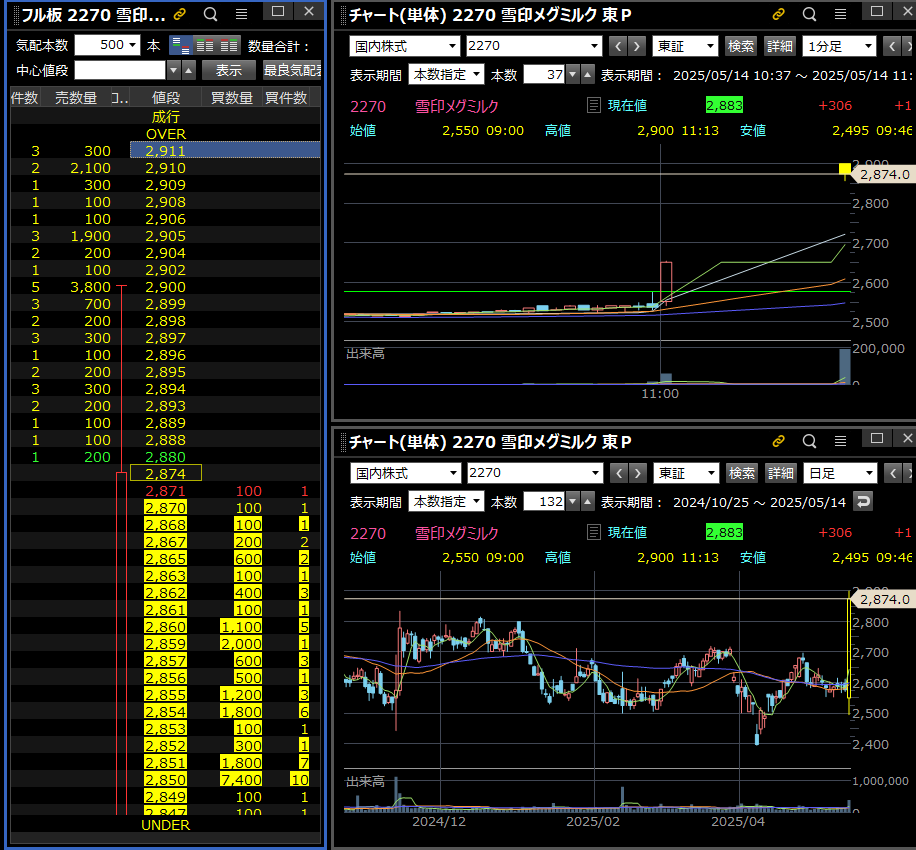Go to the previous symbol in the 1分足 chart
916x850 pixels.
(618, 46)
